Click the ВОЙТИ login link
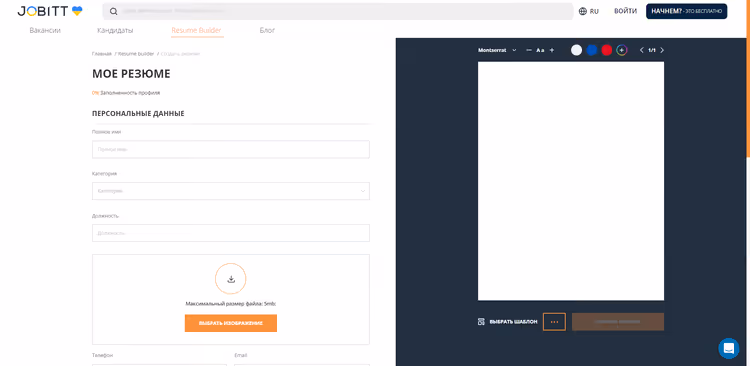Viewport: 750px width, 366px height. pos(625,11)
